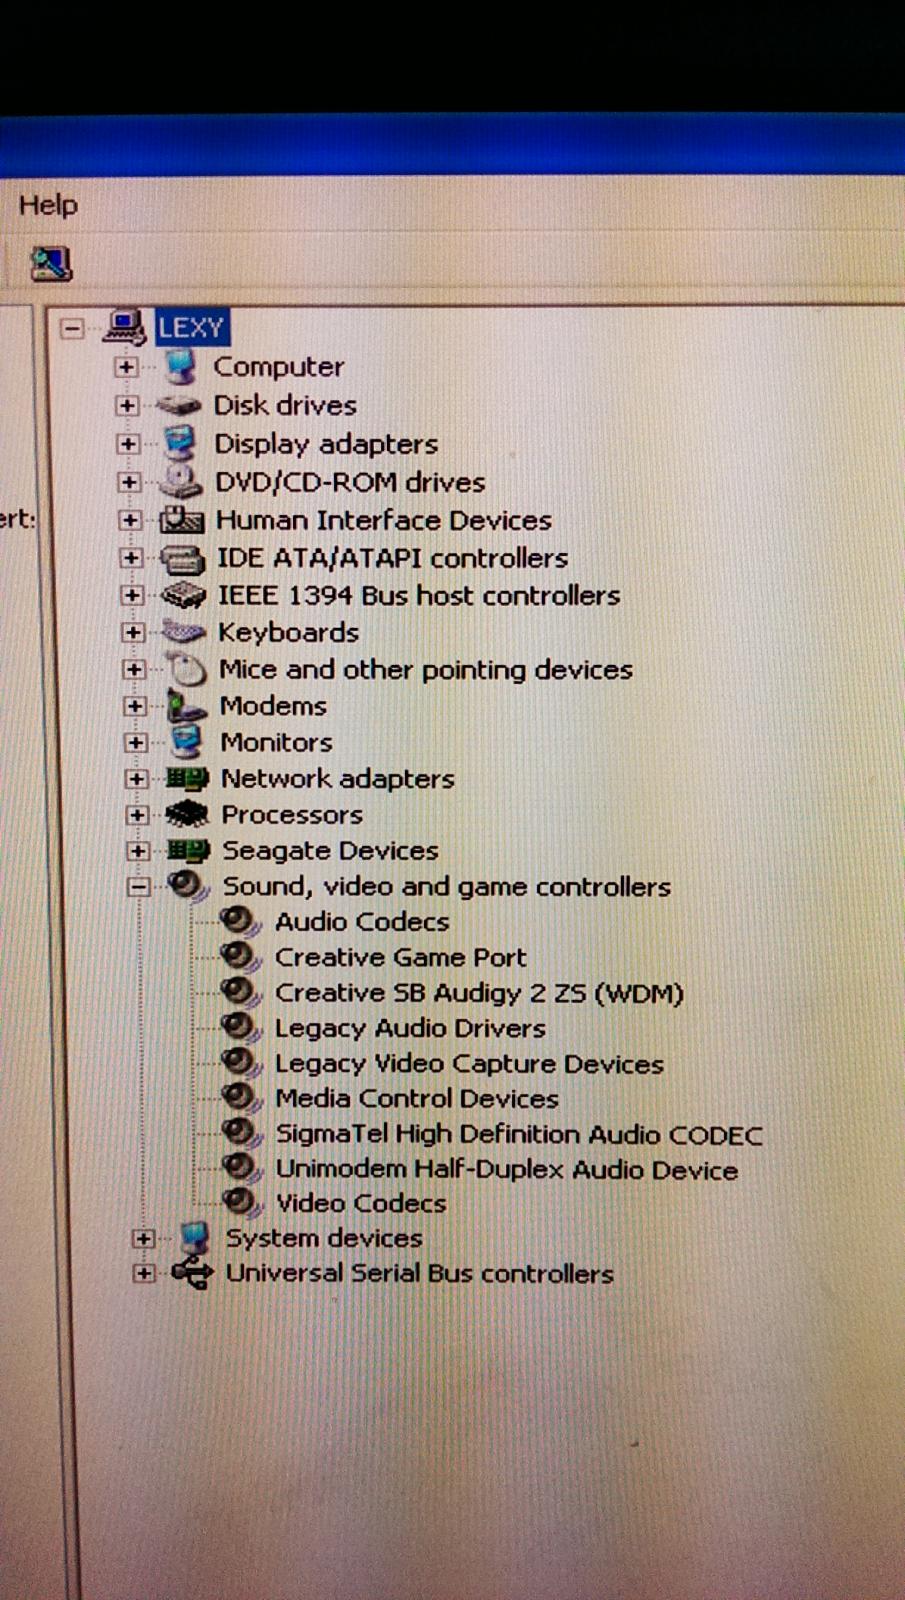Expand the Monitors category
Viewport: 905px width, 1600px height.
(135, 742)
